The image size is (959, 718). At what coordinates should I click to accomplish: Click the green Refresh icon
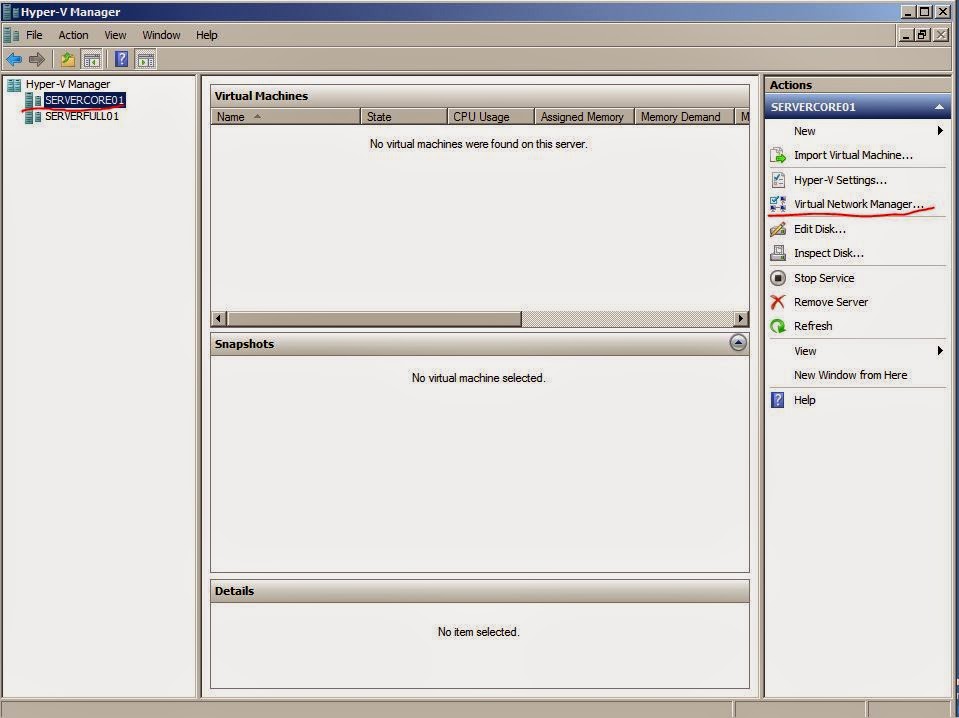pyautogui.click(x=778, y=326)
